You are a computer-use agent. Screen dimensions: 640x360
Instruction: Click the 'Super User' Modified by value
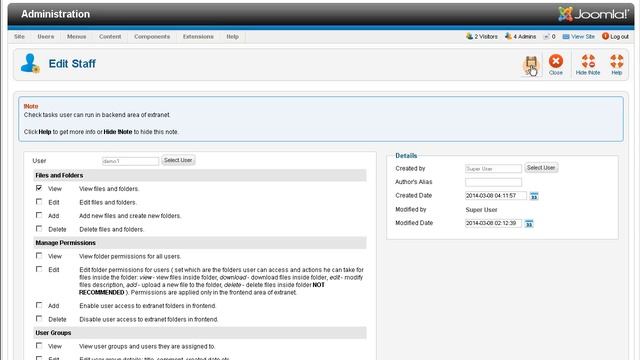pyautogui.click(x=481, y=210)
